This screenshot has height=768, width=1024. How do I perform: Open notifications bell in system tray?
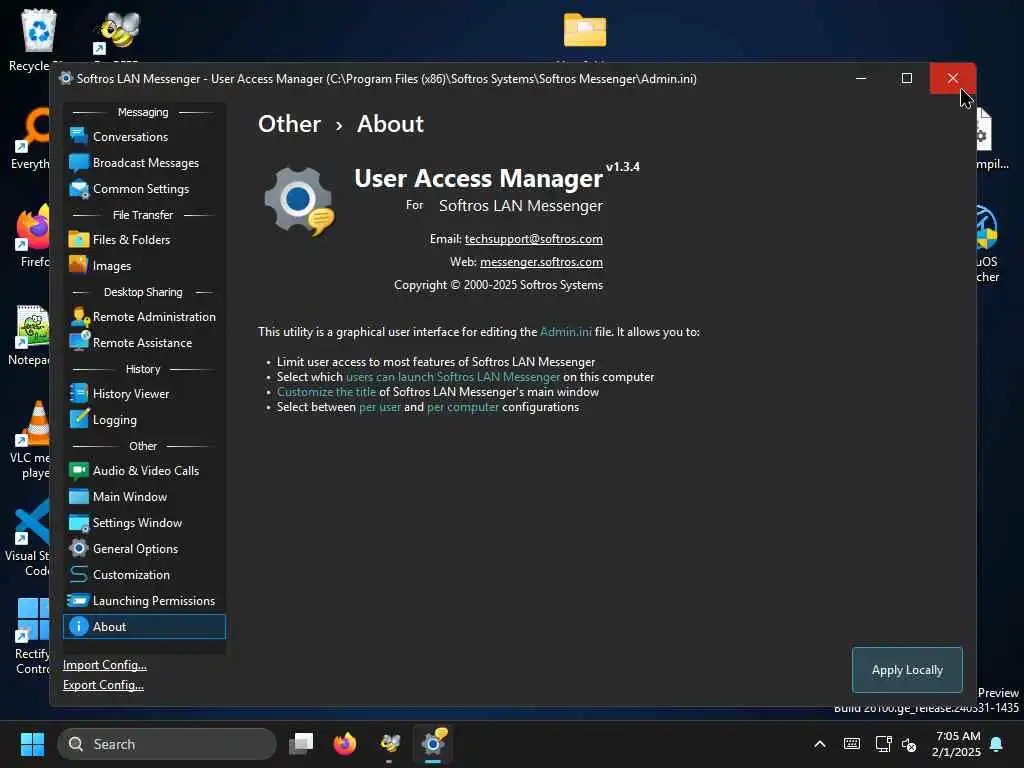(997, 744)
